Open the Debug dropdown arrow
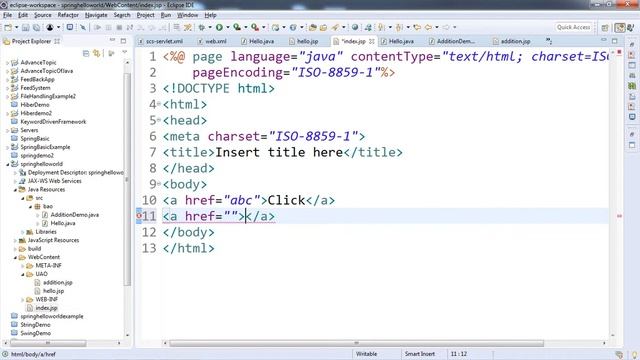The width and height of the screenshot is (640, 360). (210, 27)
